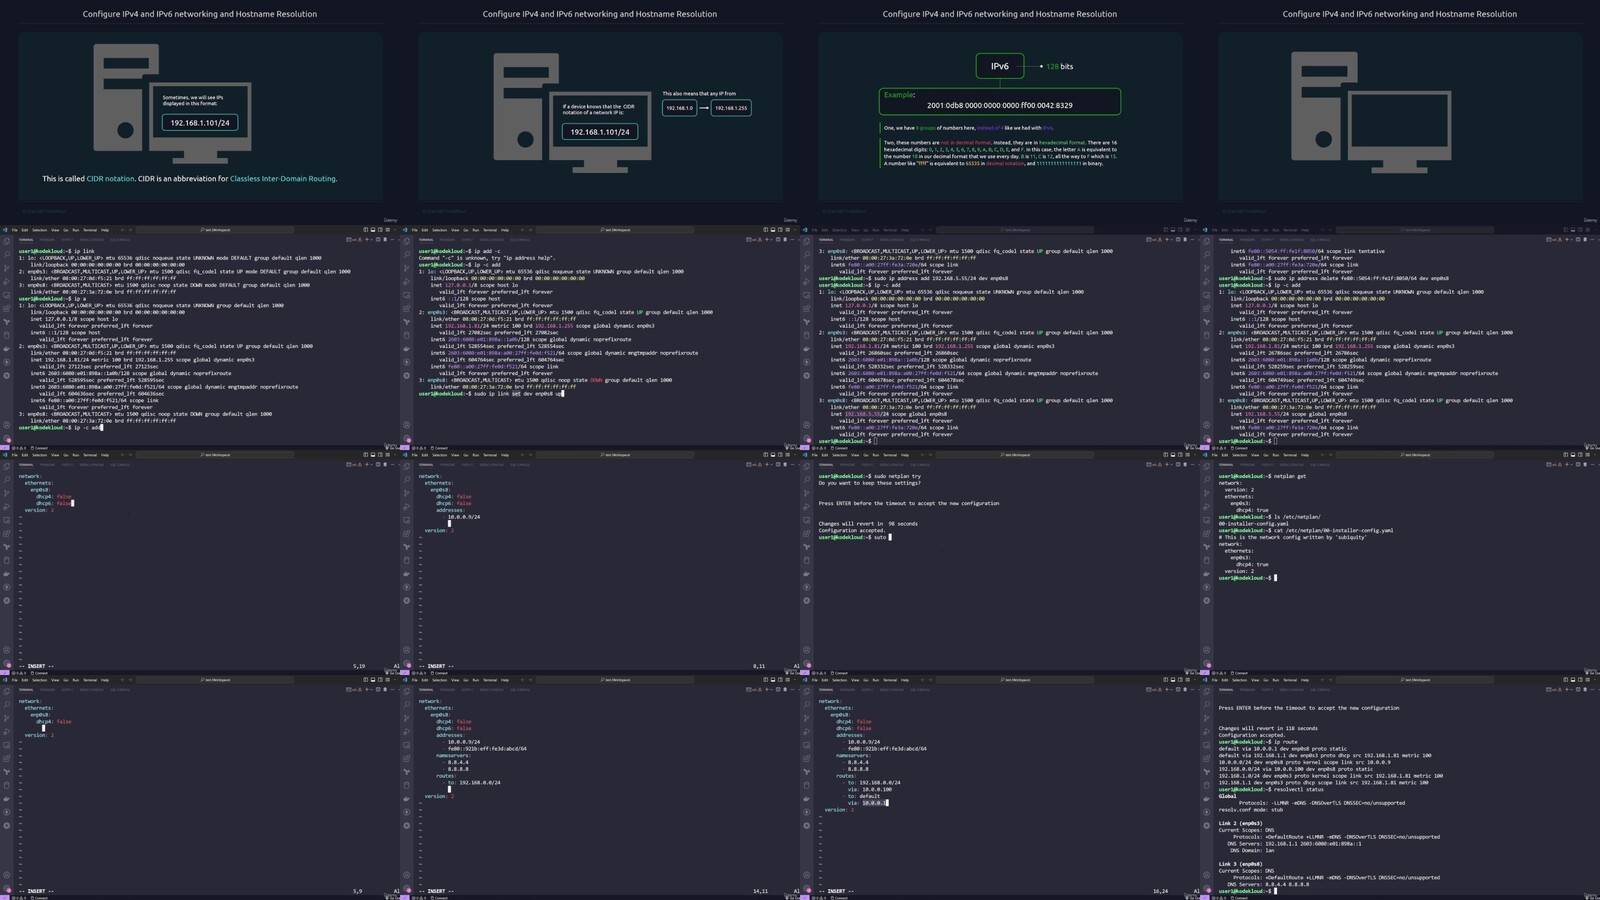This screenshot has height=900, width=1600.
Task: Select the TERMINAL panel tab in 'ip link' window
Action: [27, 239]
